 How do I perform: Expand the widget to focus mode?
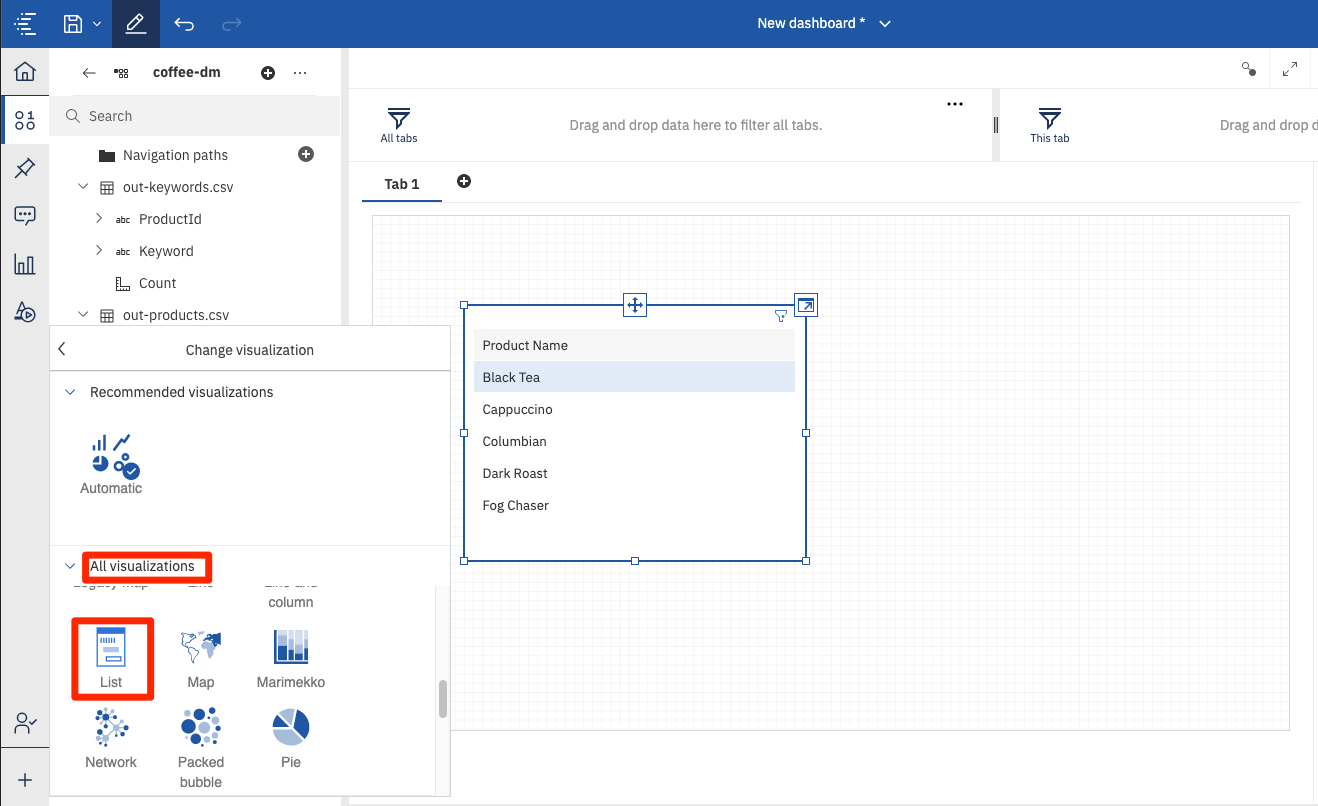[x=806, y=304]
